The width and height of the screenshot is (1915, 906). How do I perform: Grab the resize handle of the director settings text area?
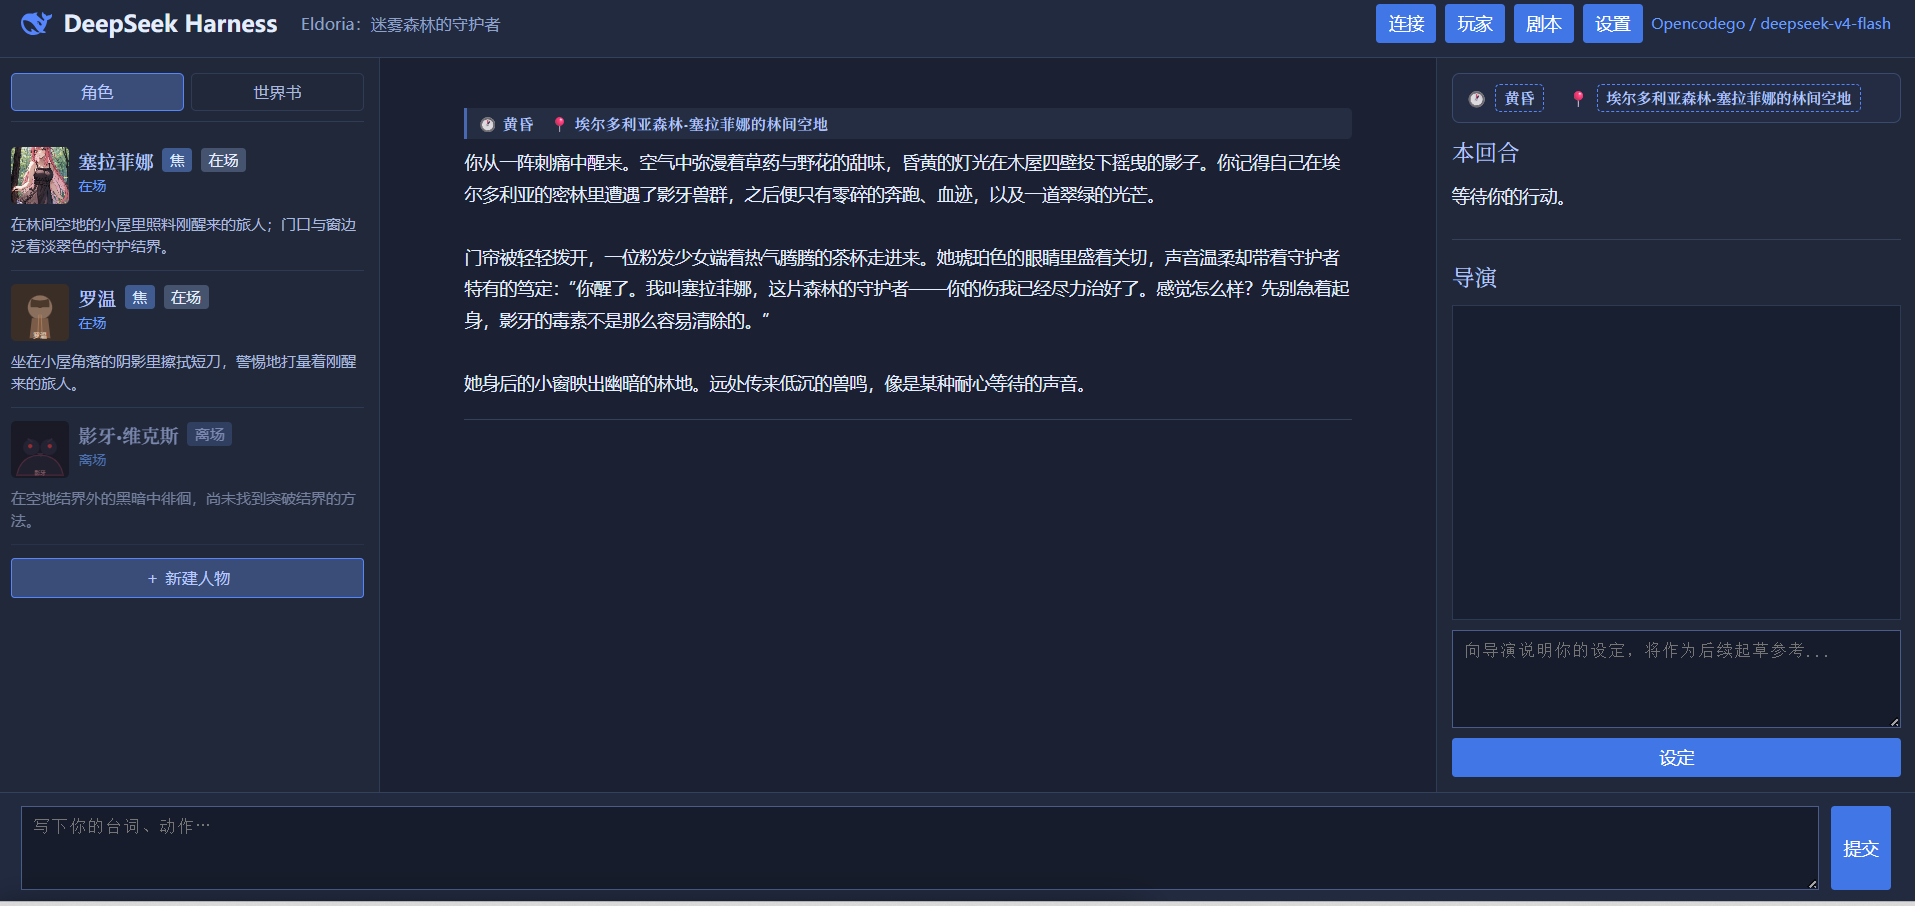click(x=1894, y=722)
